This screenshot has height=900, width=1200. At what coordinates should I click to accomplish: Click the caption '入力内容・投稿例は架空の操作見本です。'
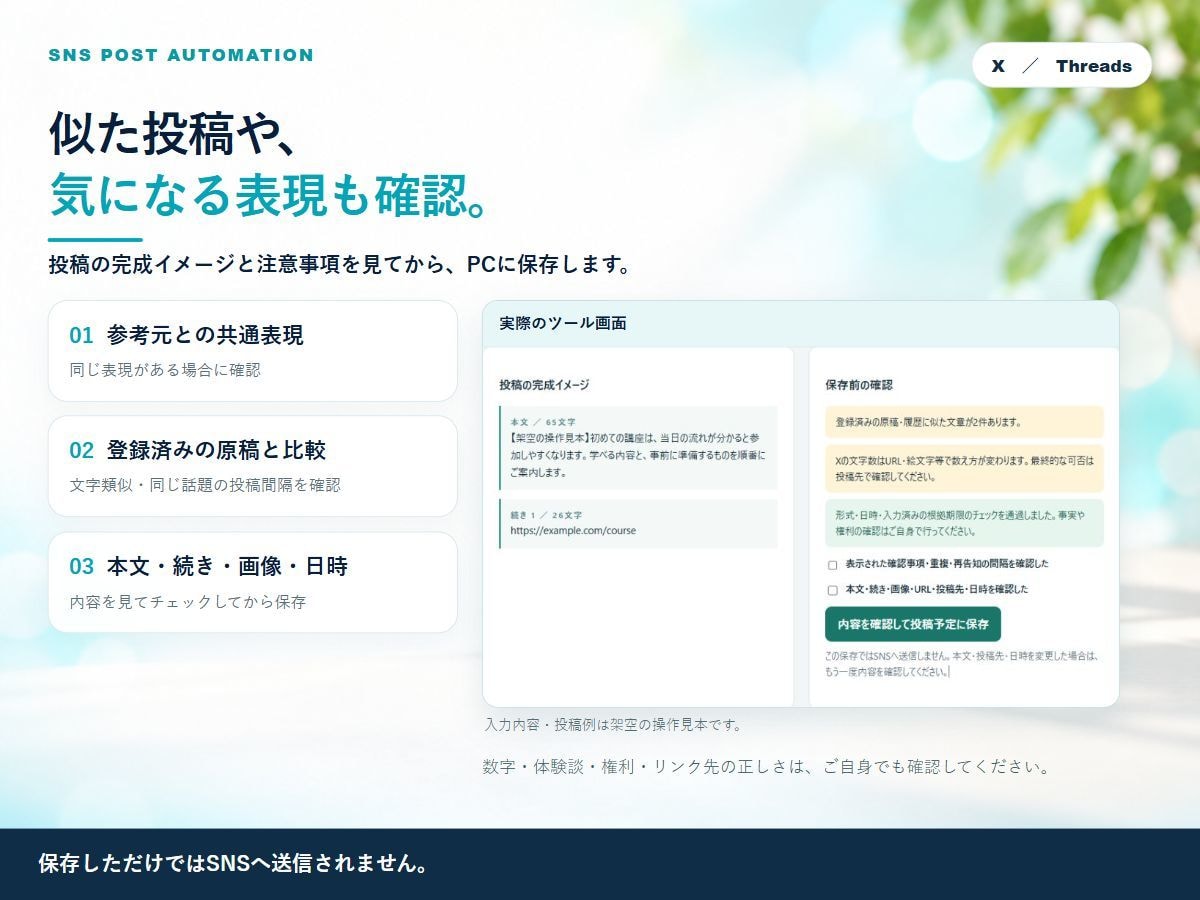coord(613,725)
